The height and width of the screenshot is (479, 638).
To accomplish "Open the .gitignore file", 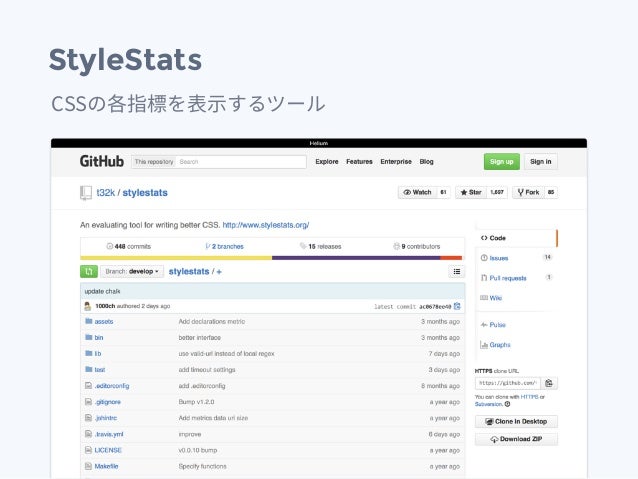I will coord(107,402).
